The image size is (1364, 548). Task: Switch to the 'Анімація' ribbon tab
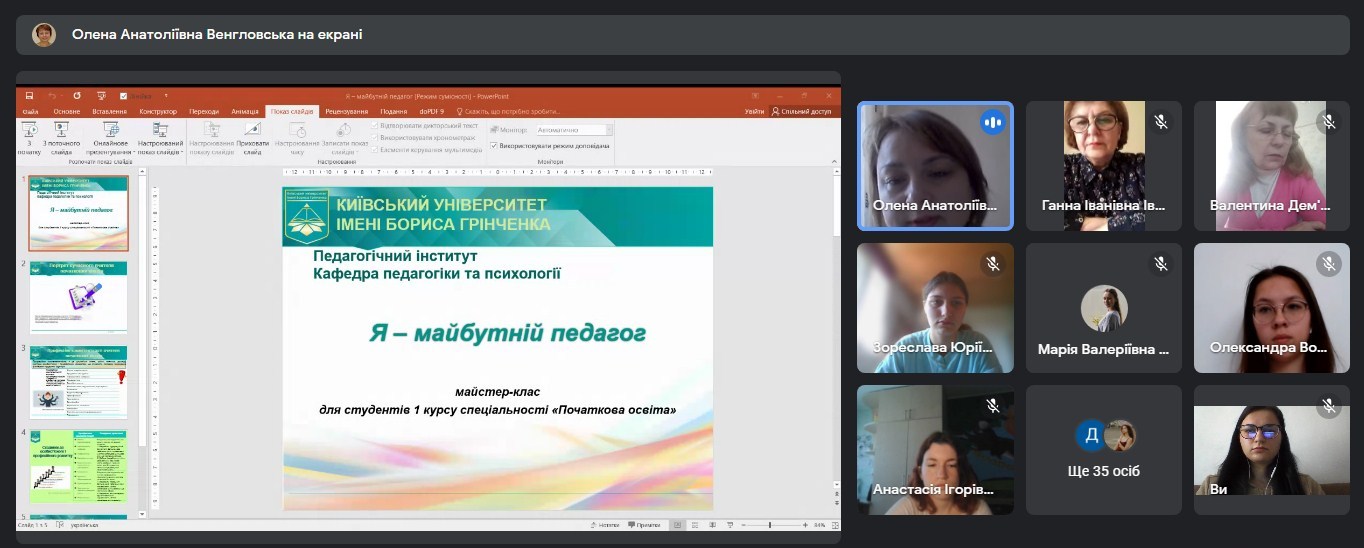[x=245, y=111]
